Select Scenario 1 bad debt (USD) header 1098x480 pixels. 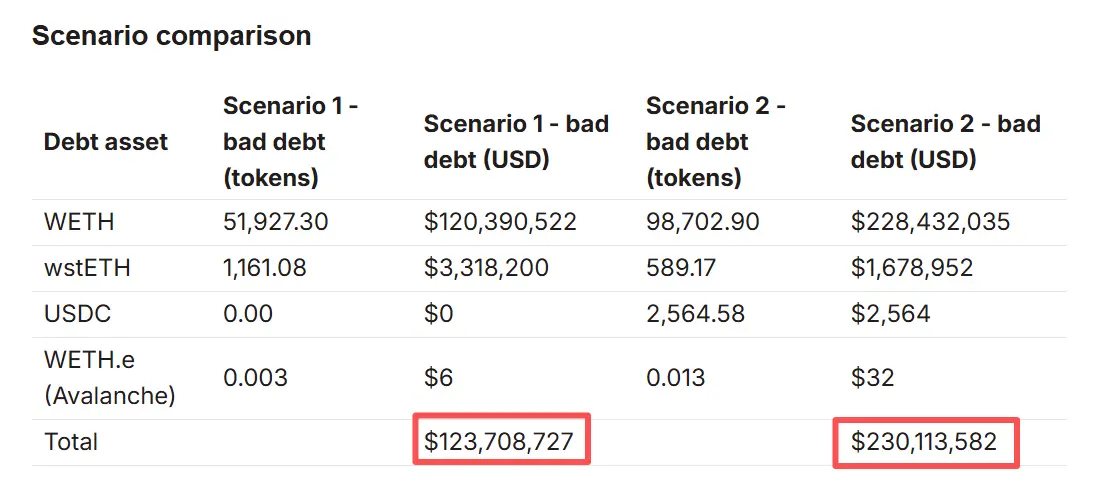[516, 142]
